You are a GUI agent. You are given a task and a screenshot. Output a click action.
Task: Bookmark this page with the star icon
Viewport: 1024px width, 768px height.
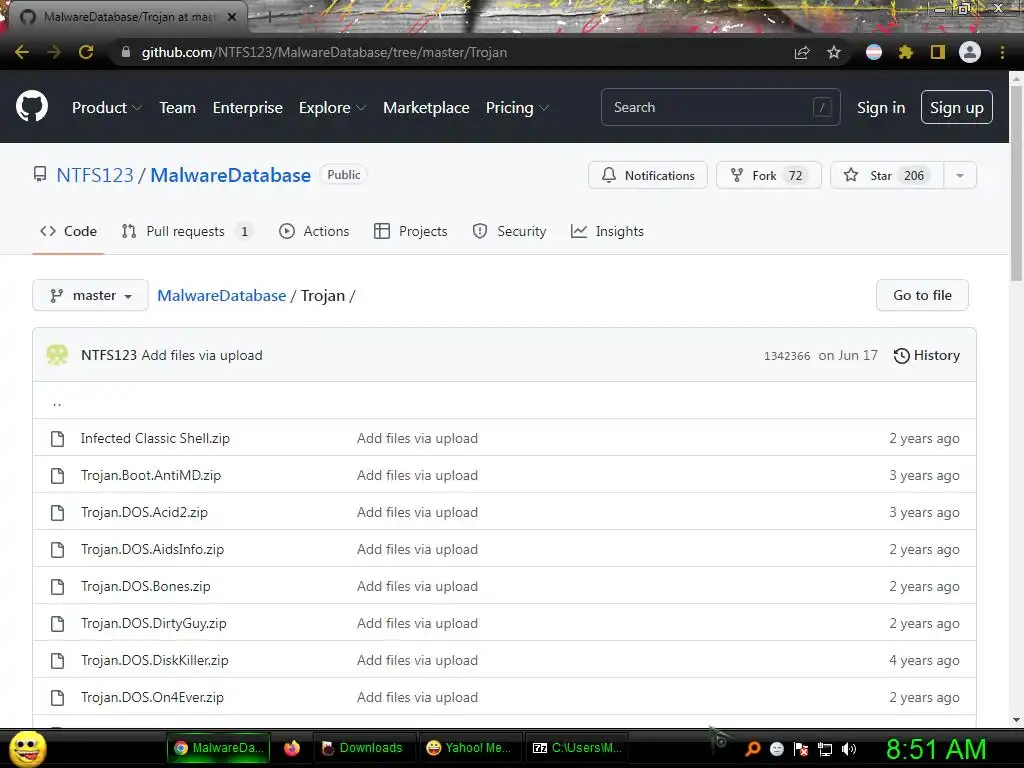[834, 52]
